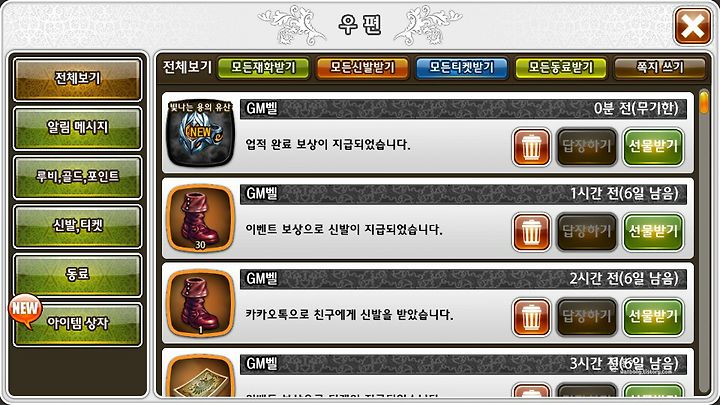Viewport: 720px width, 405px height.
Task: Switch to the 루비,골드,포인트 tab
Action: [x=78, y=177]
